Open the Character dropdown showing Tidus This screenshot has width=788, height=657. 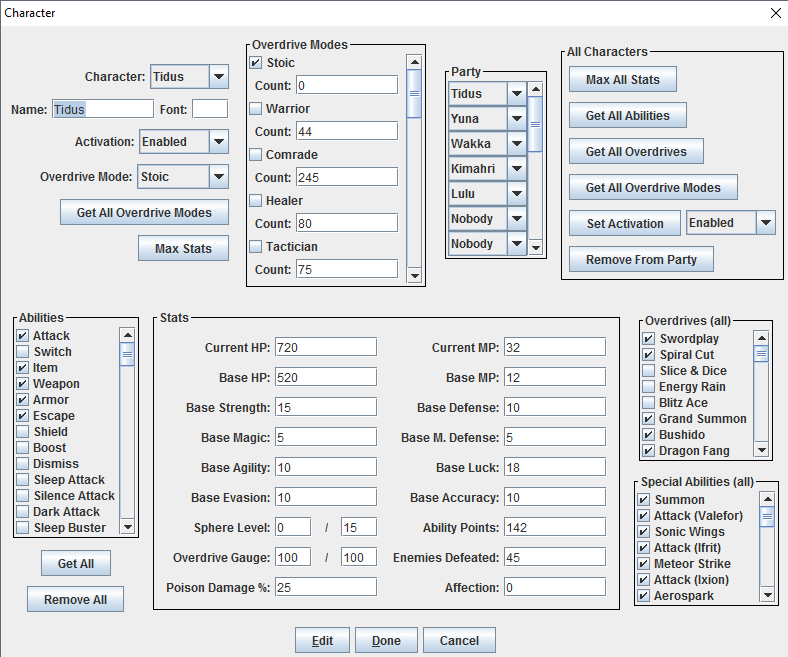(189, 76)
